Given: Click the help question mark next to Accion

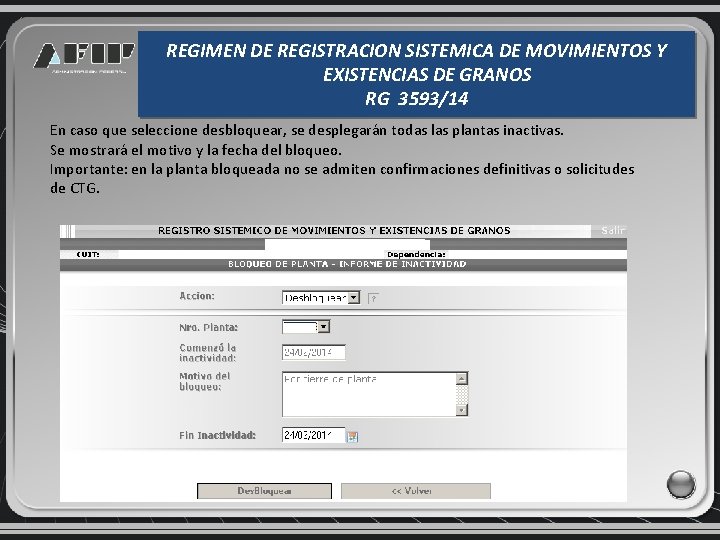Looking at the screenshot, I should 373,298.
